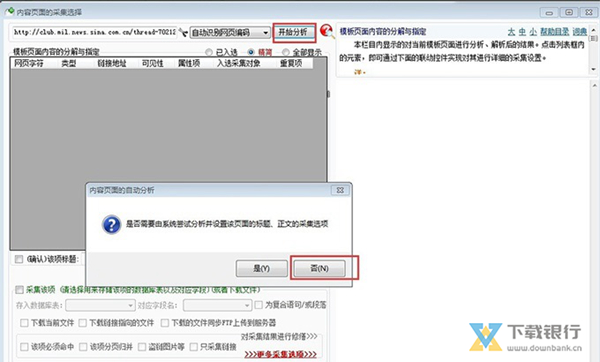Set help text size to 小
Viewport: 600px width, 362px height.
click(533, 32)
